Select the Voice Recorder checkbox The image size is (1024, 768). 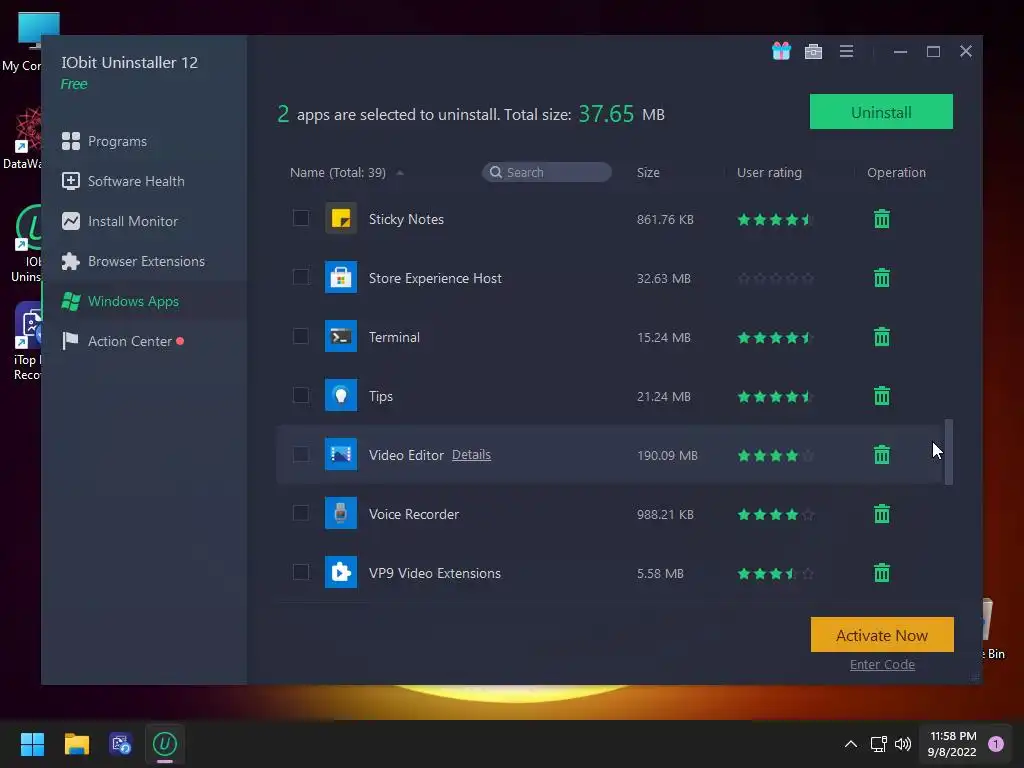[300, 513]
